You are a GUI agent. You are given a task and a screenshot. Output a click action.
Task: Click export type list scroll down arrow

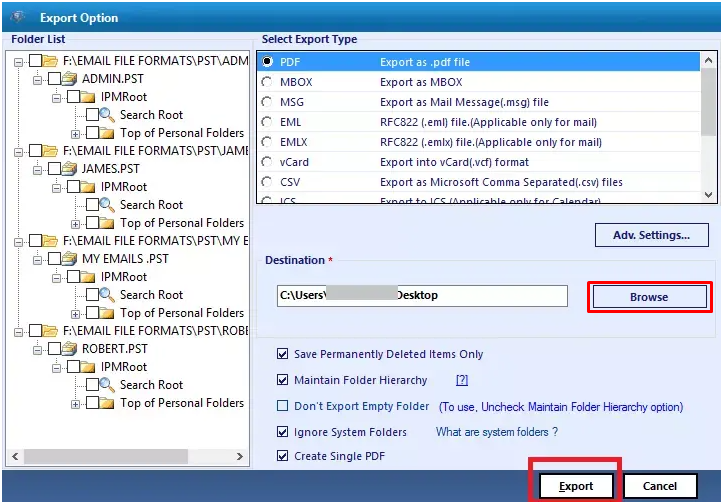coord(709,195)
